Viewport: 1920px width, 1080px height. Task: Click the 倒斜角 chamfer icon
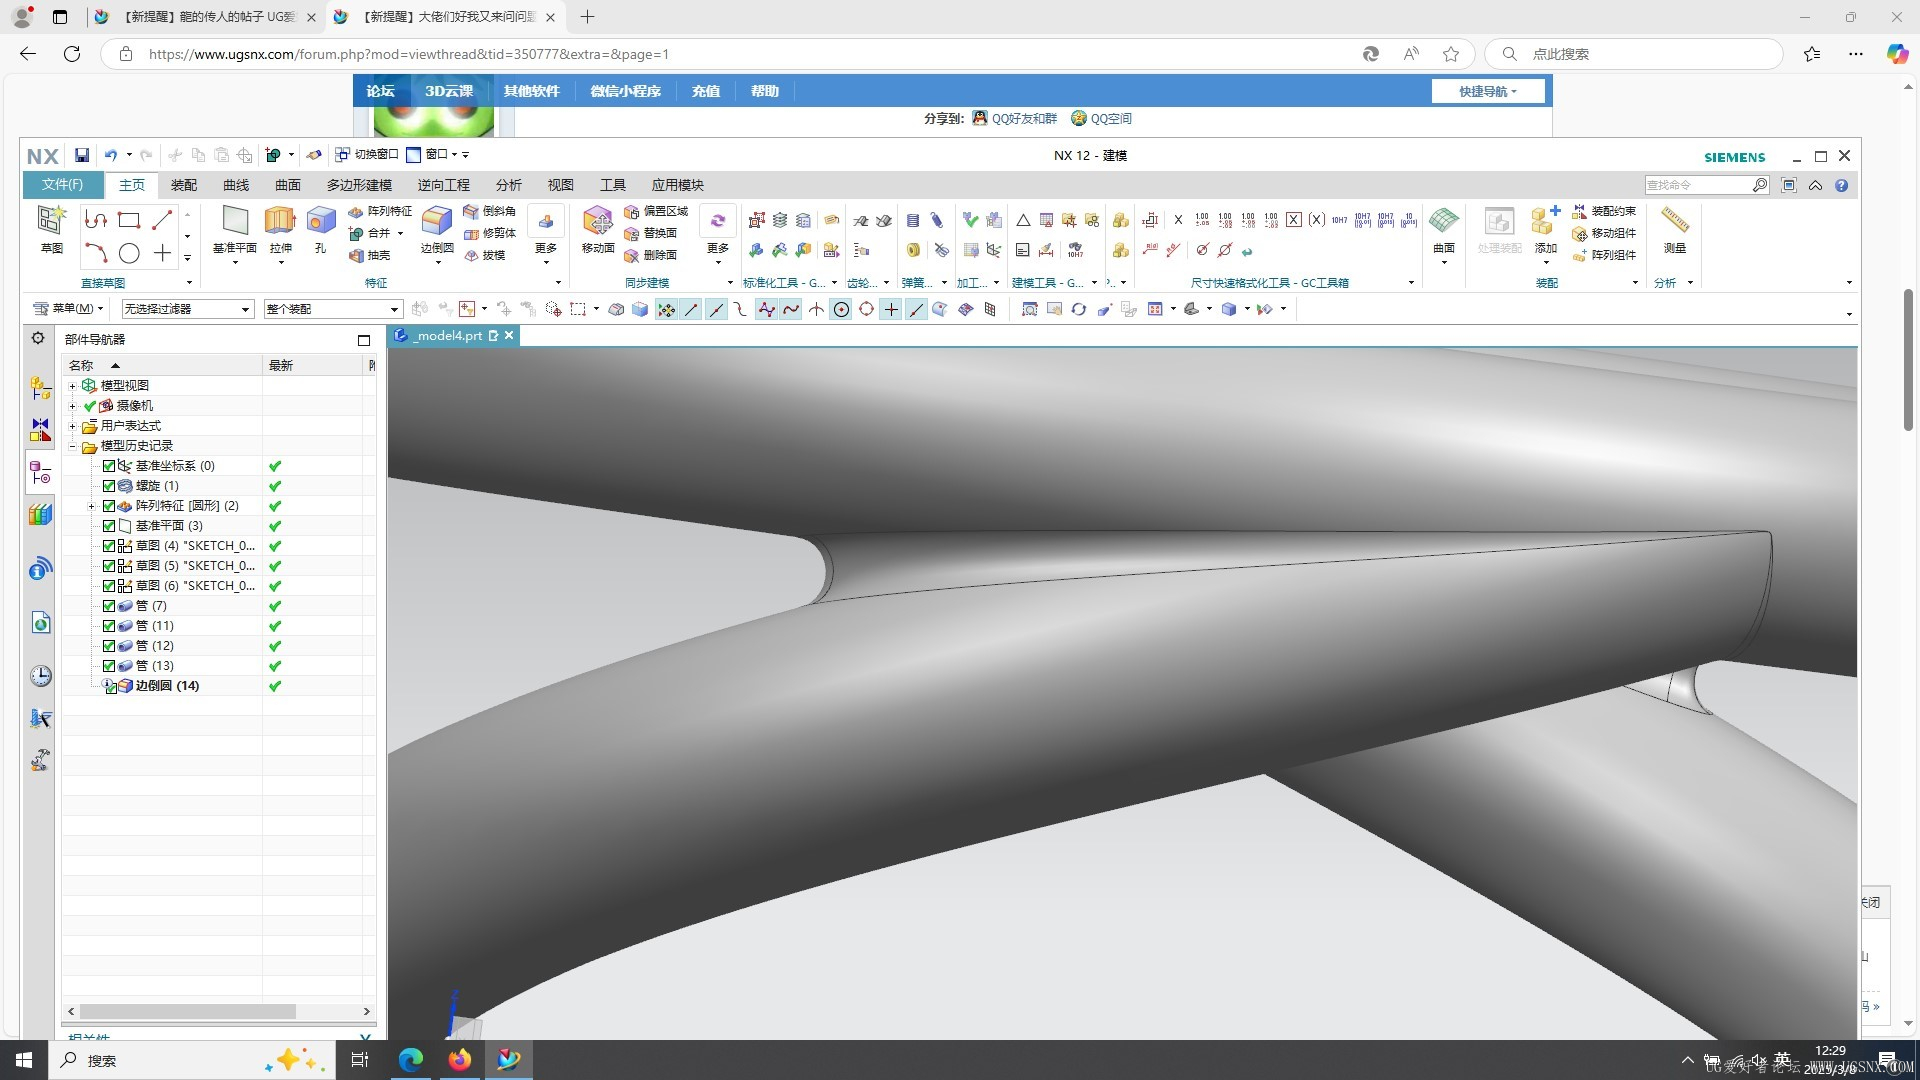click(x=471, y=212)
